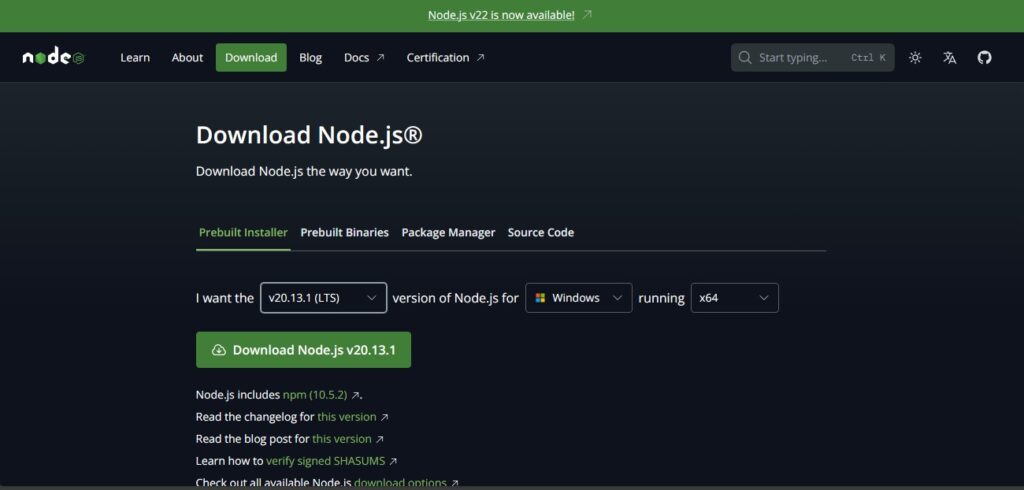Viewport: 1024px width, 490px height.
Task: Switch to Package Manager tab
Action: coord(448,233)
